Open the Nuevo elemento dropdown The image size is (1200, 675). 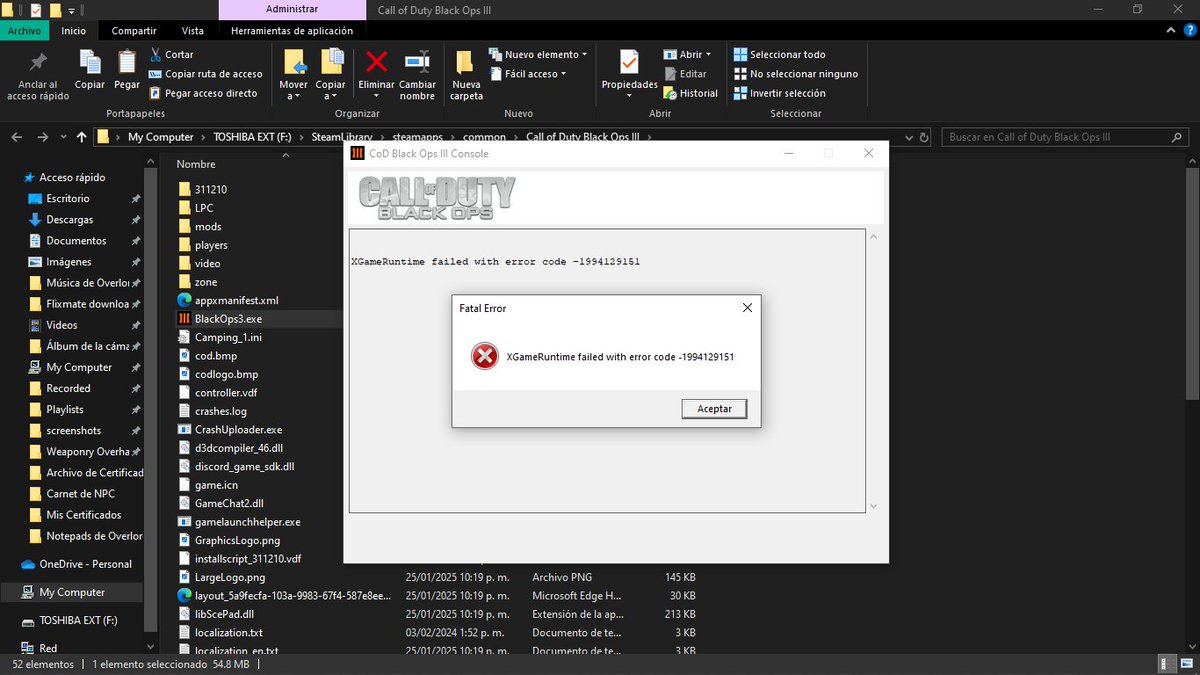pyautogui.click(x=538, y=54)
